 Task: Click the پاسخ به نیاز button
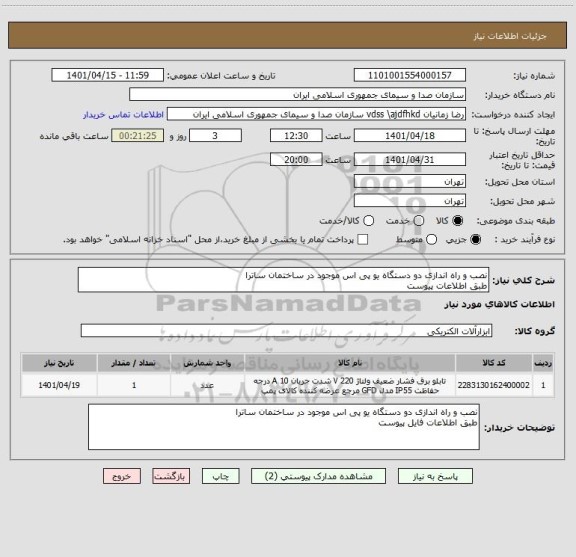point(435,476)
